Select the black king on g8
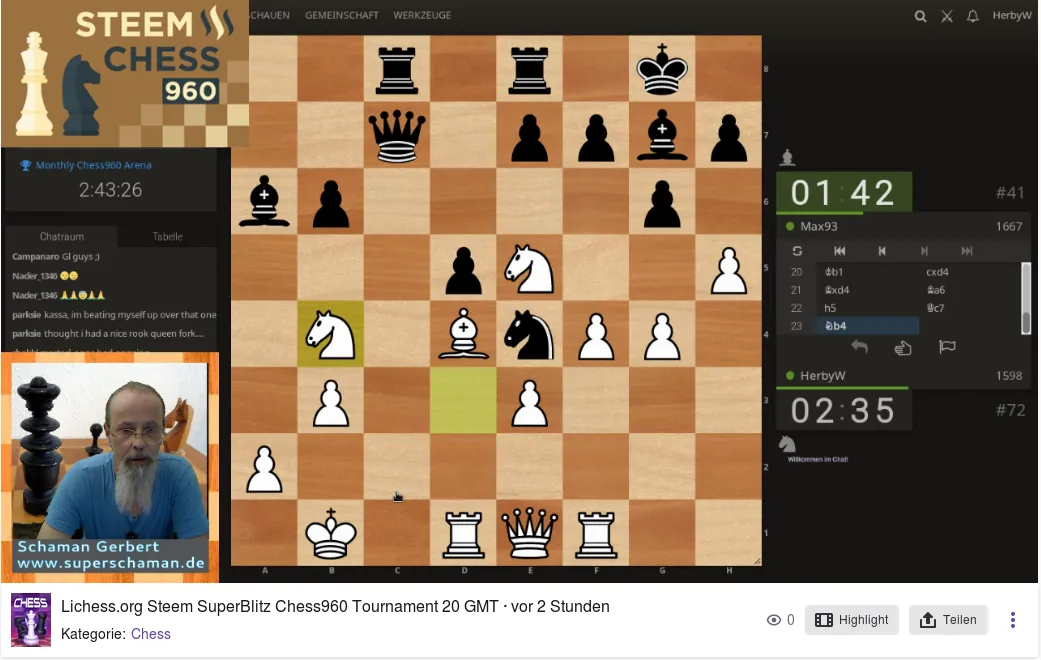The width and height of the screenshot is (1041, 660). [x=663, y=68]
